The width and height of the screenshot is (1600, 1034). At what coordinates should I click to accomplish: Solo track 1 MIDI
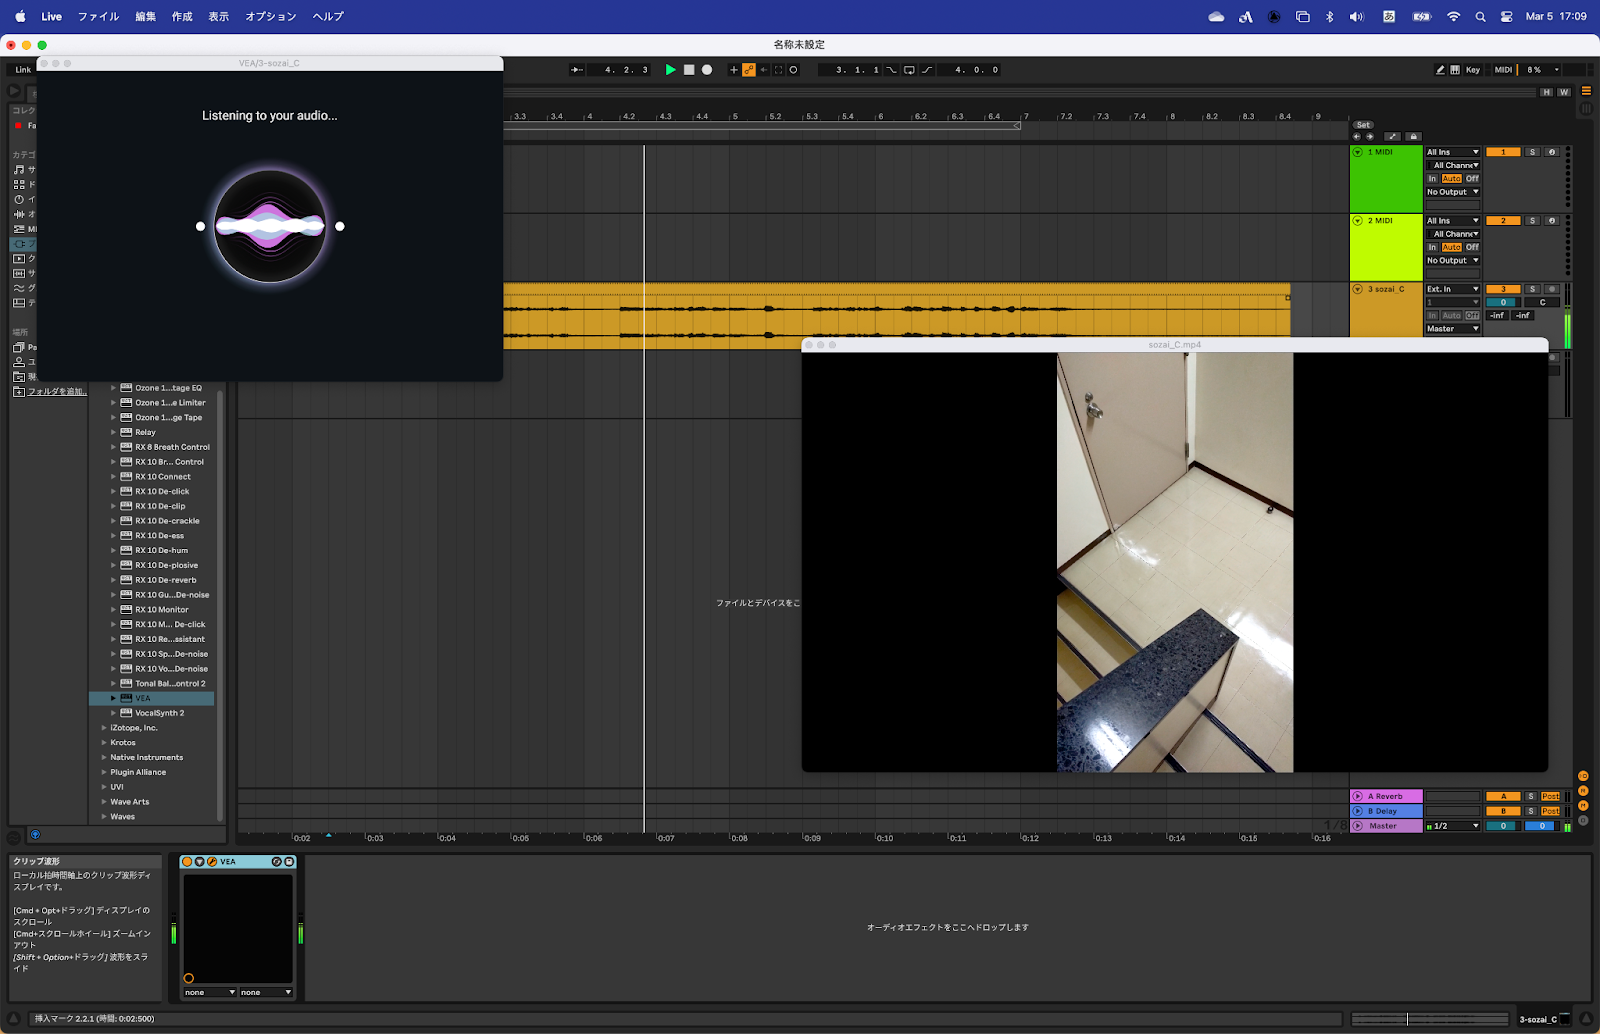point(1532,152)
